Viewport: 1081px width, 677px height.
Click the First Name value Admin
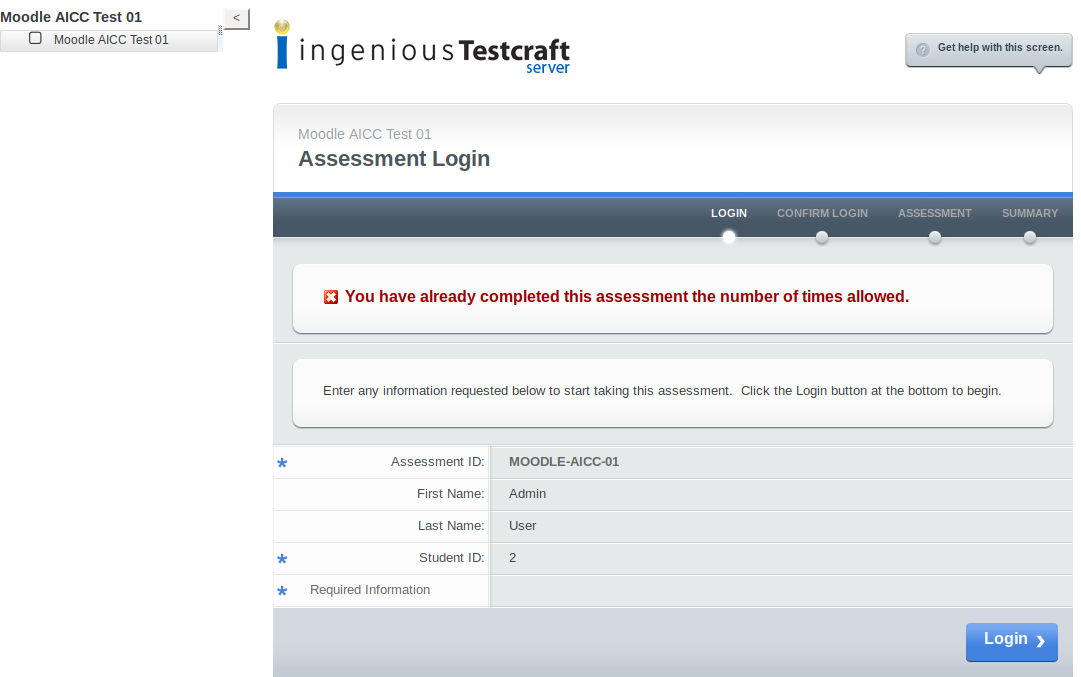(527, 494)
